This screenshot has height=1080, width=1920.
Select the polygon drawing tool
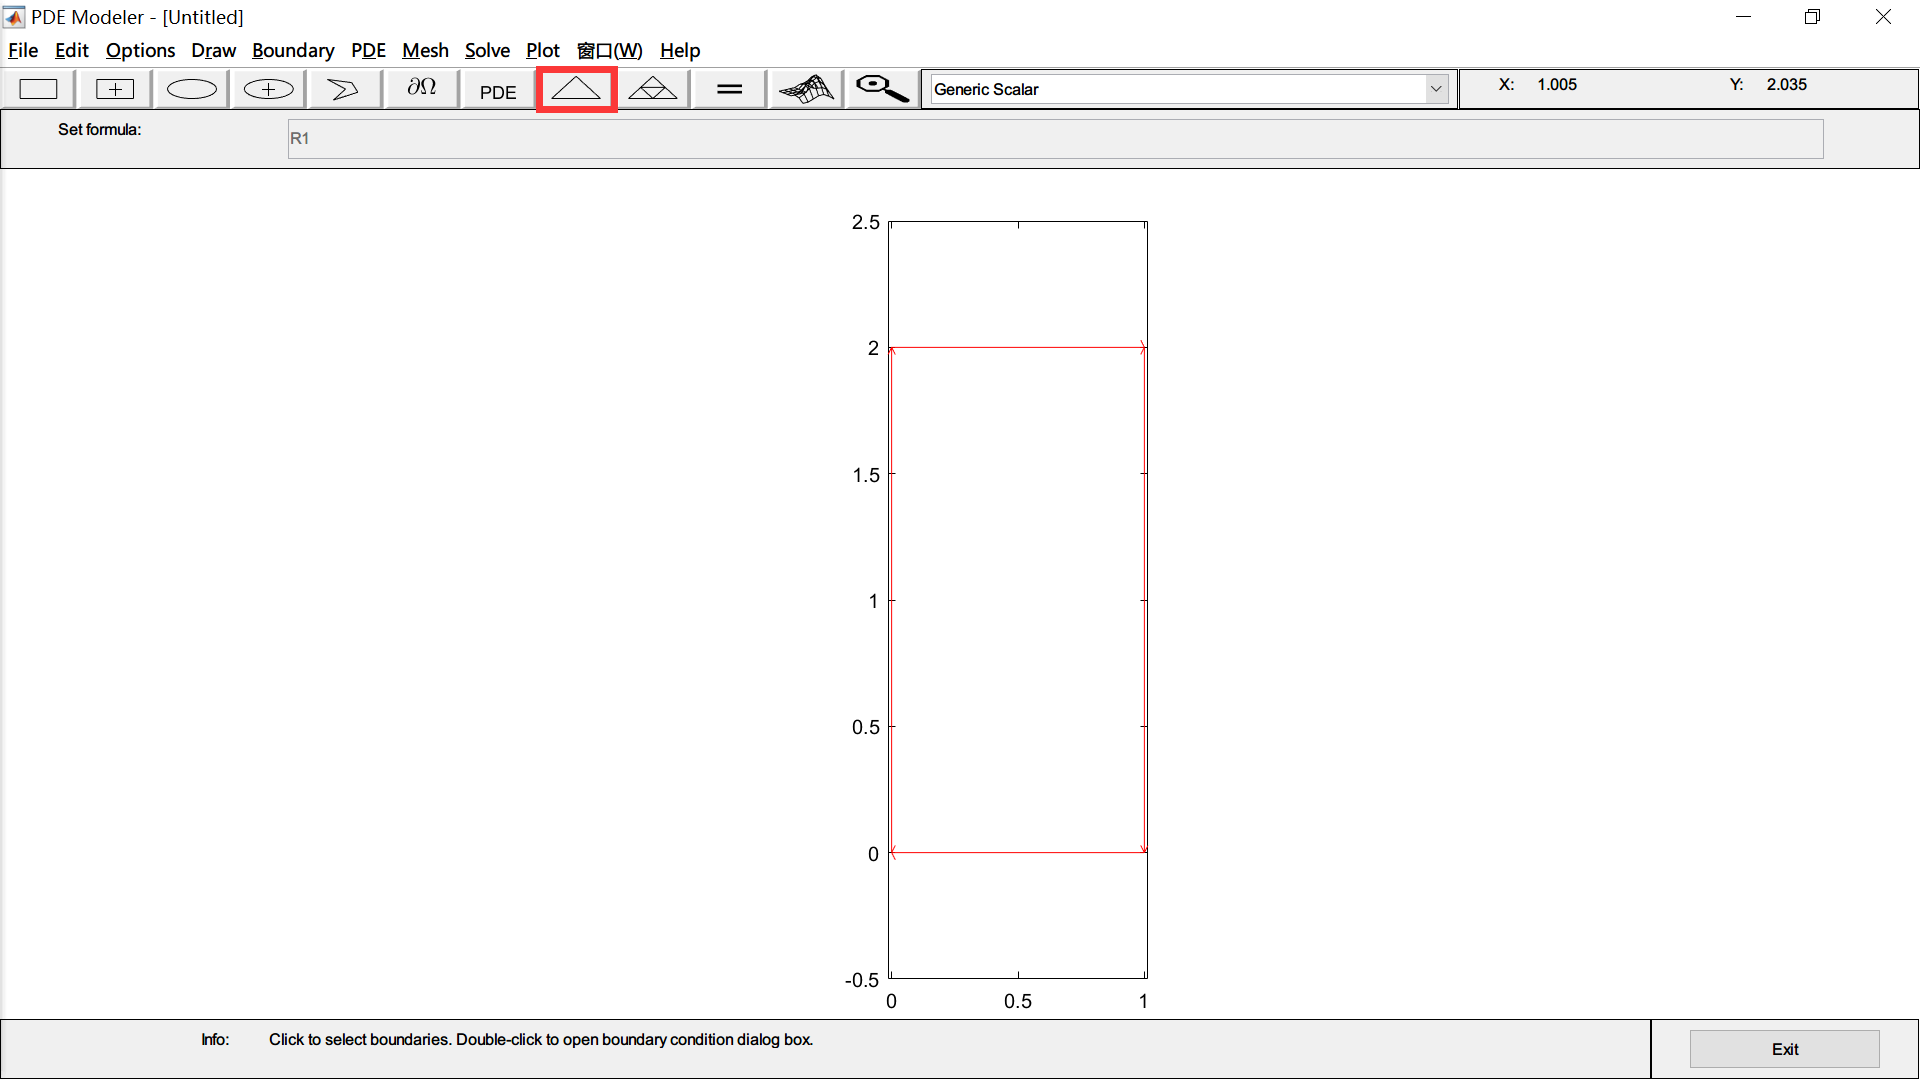(343, 88)
